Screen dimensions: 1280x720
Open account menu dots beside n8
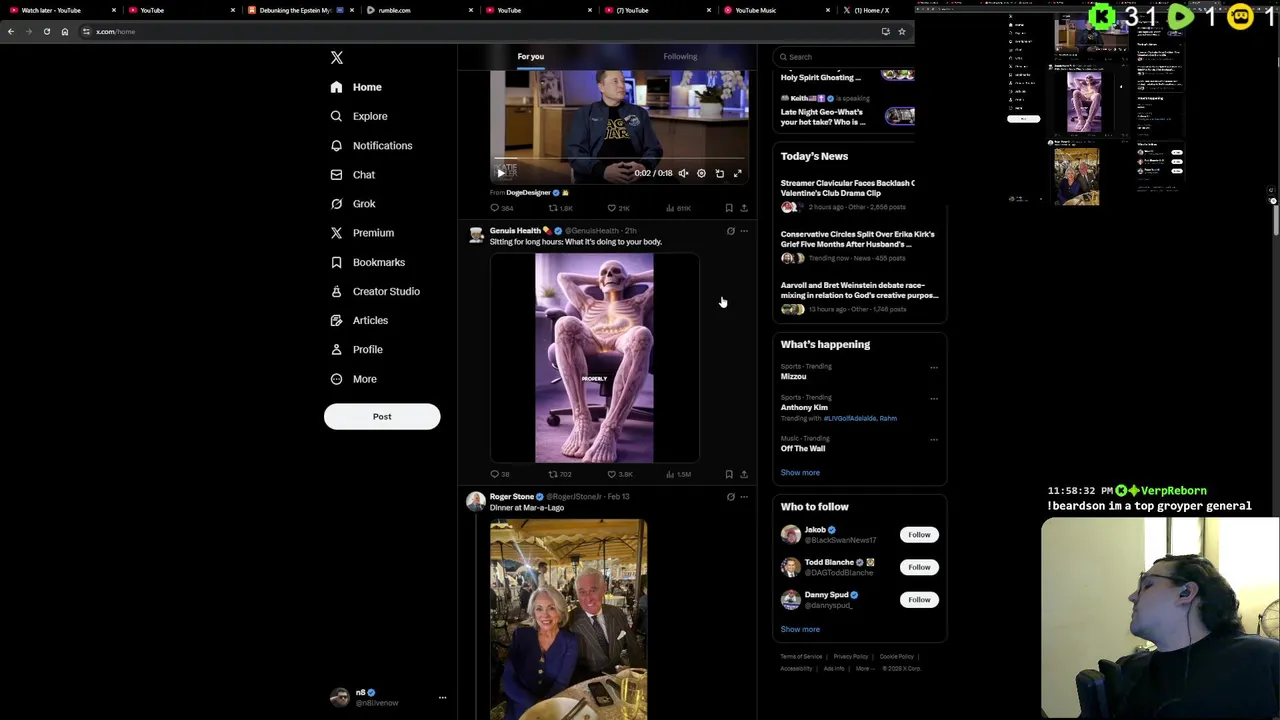point(442,698)
